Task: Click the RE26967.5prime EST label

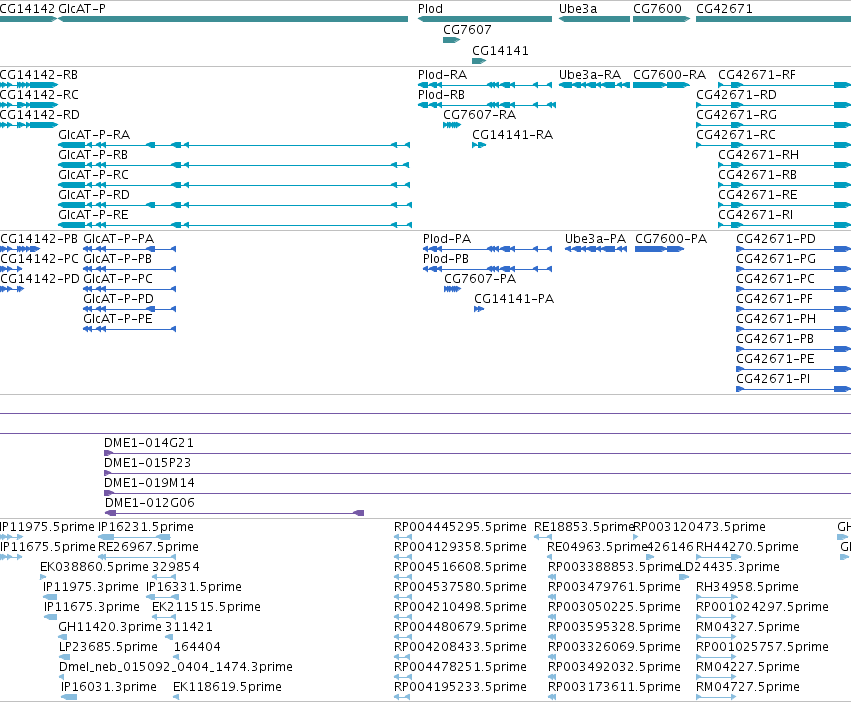Action: [x=149, y=547]
